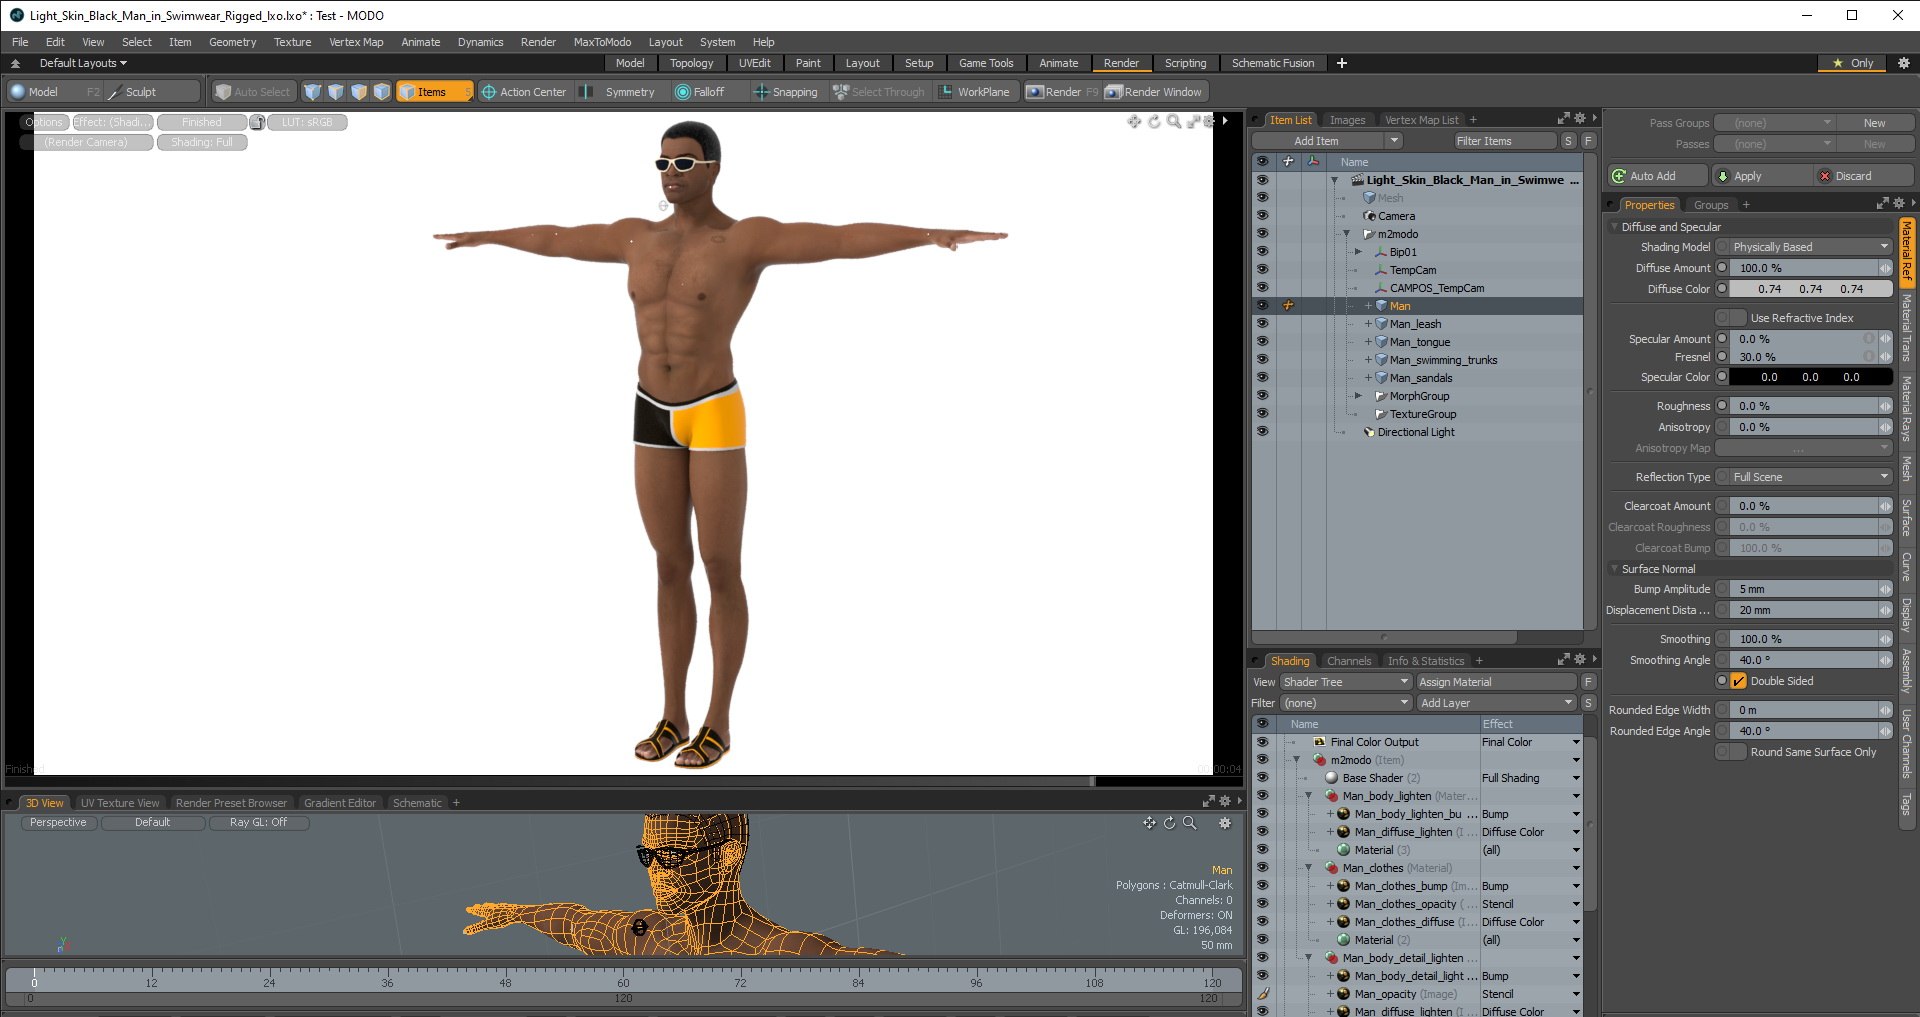Toggle visibility of Base Shader layer

click(1262, 778)
